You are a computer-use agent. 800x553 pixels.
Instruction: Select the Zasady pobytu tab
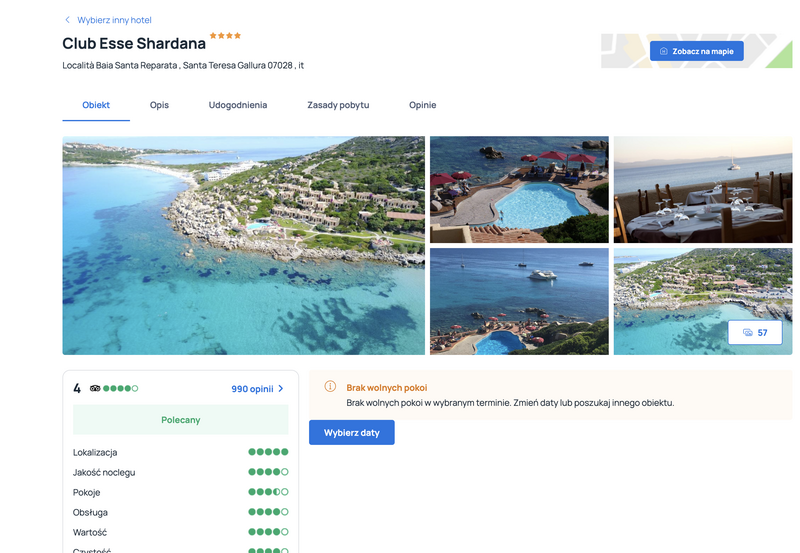(338, 105)
